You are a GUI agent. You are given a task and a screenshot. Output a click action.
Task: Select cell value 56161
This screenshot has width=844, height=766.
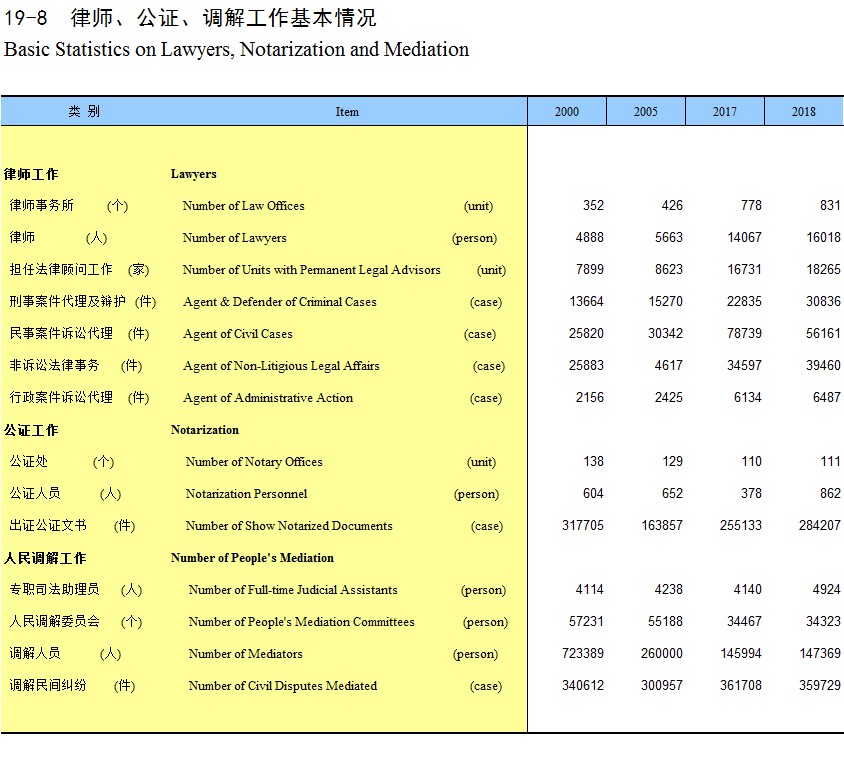click(823, 333)
